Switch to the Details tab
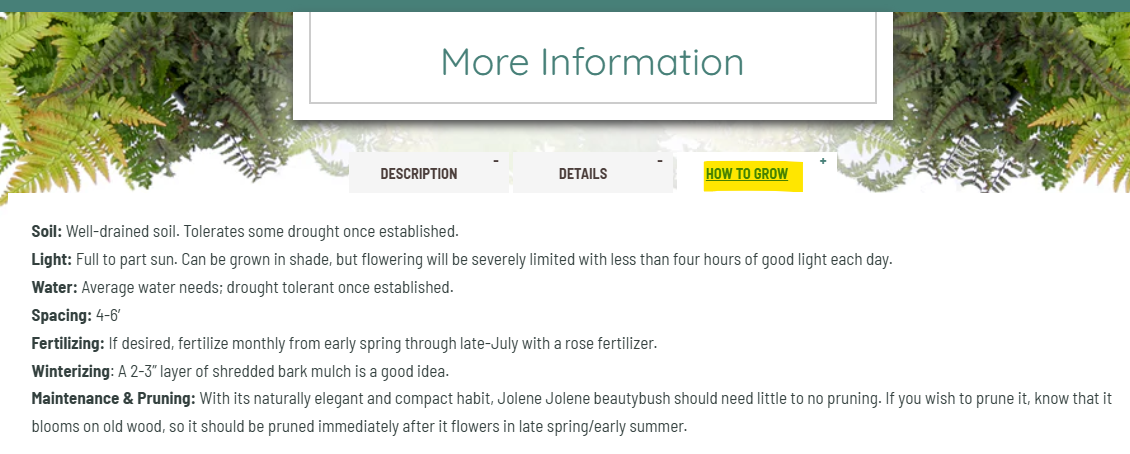 582,174
